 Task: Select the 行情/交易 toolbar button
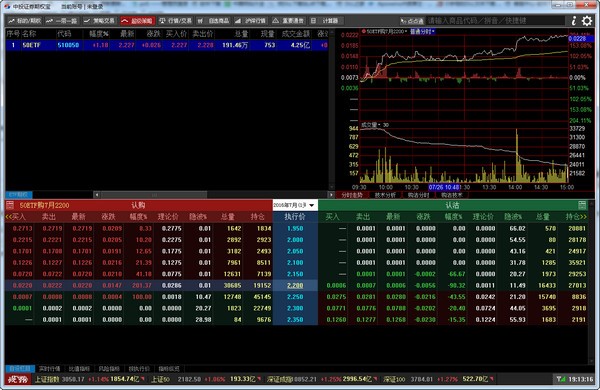pyautogui.click(x=175, y=21)
